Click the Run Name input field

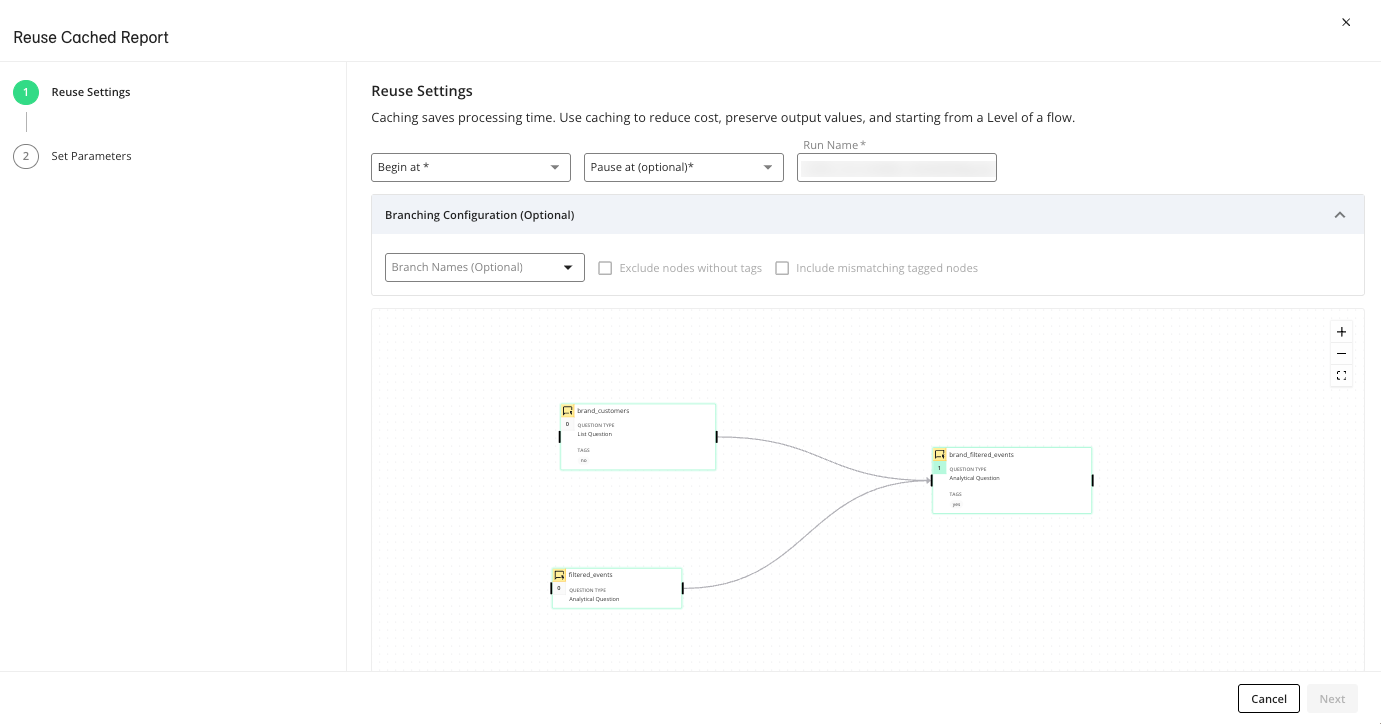click(896, 167)
